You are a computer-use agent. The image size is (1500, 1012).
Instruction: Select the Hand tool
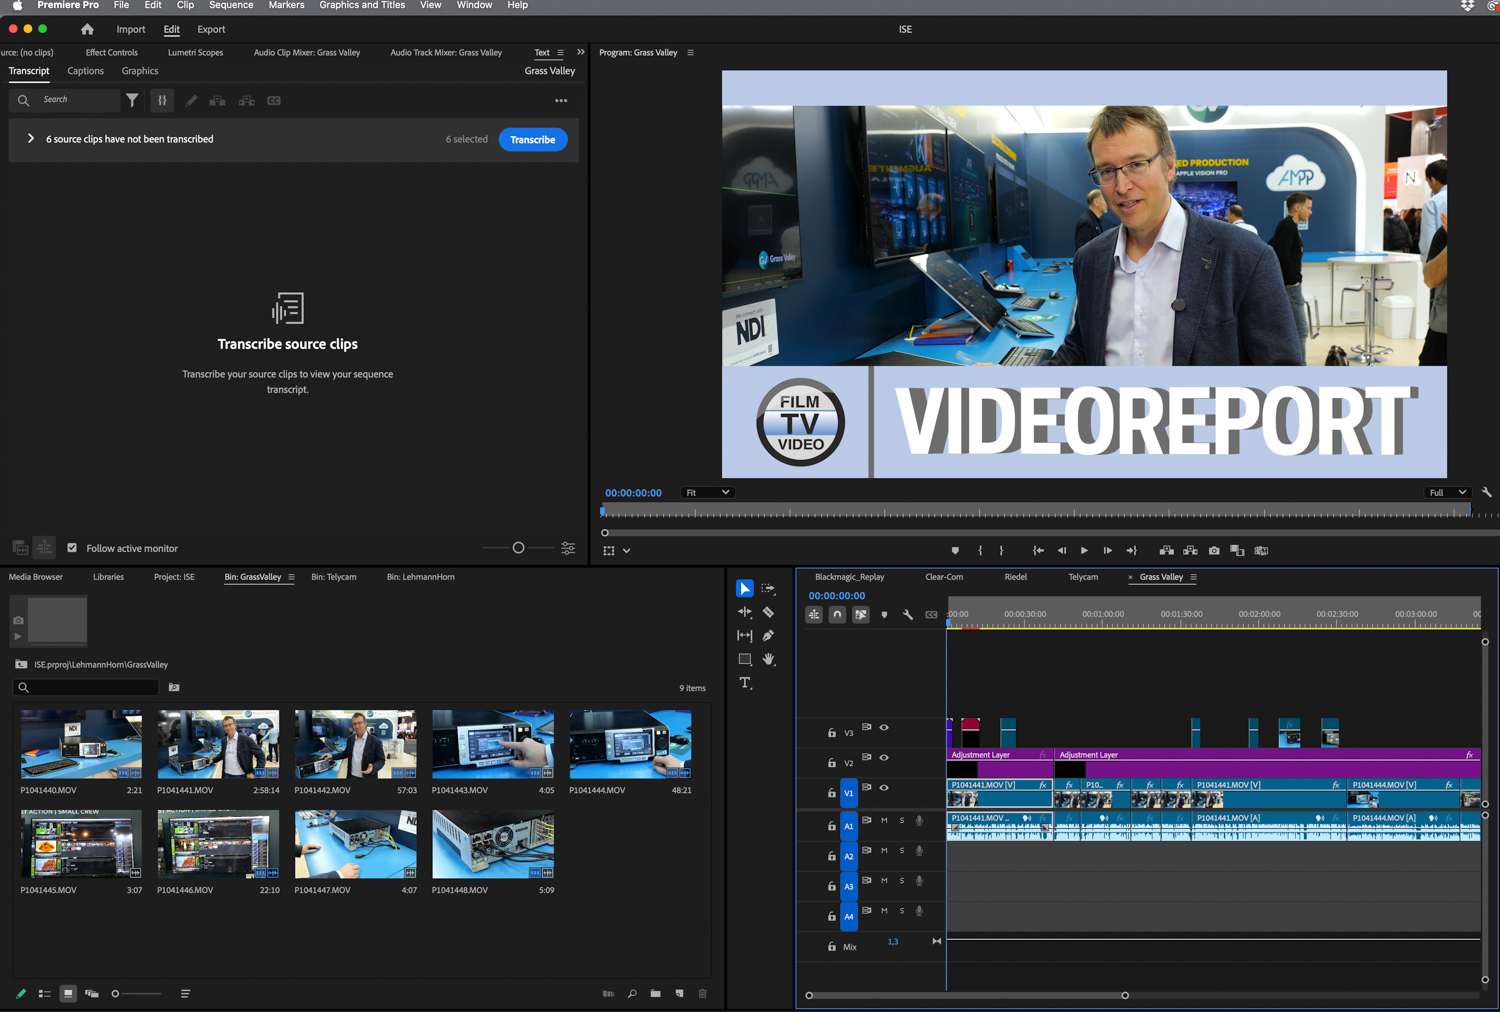pos(768,660)
